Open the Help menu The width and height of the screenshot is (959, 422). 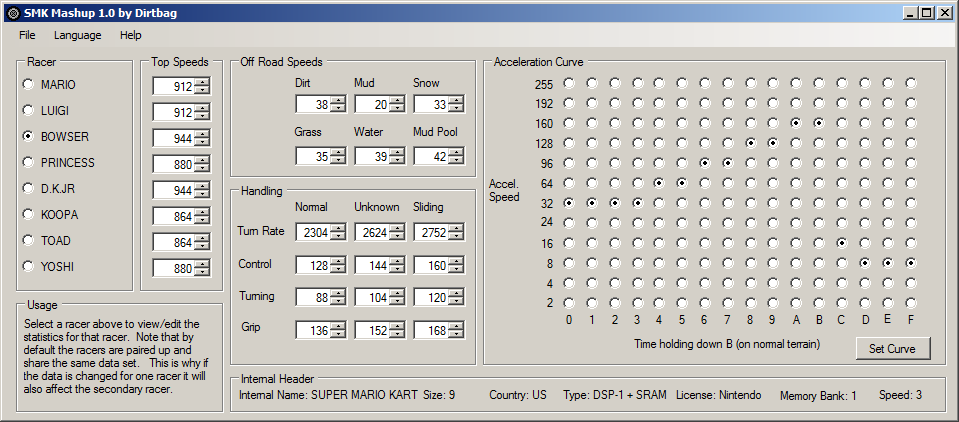click(x=130, y=35)
